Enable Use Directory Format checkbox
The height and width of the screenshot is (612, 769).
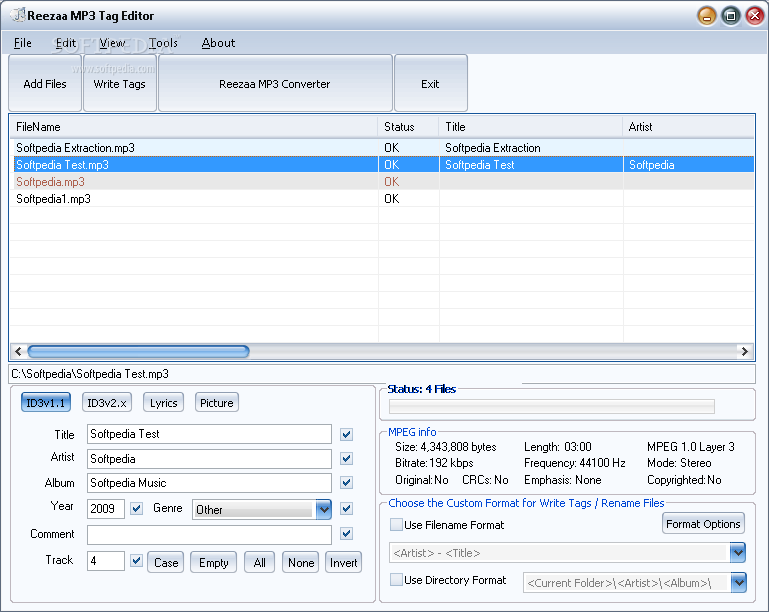(x=396, y=579)
